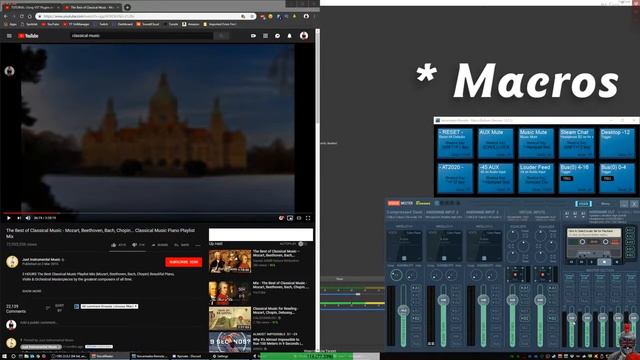Open first Up next thumbnail Best of Classical Music
Viewport: 640px width, 360px height.
[x=230, y=261]
